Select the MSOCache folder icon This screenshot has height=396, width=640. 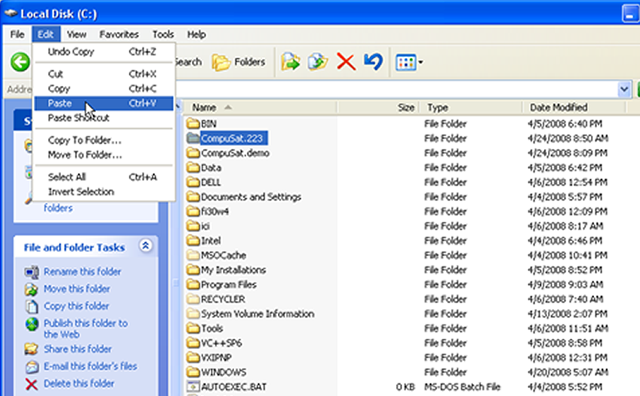tap(193, 255)
